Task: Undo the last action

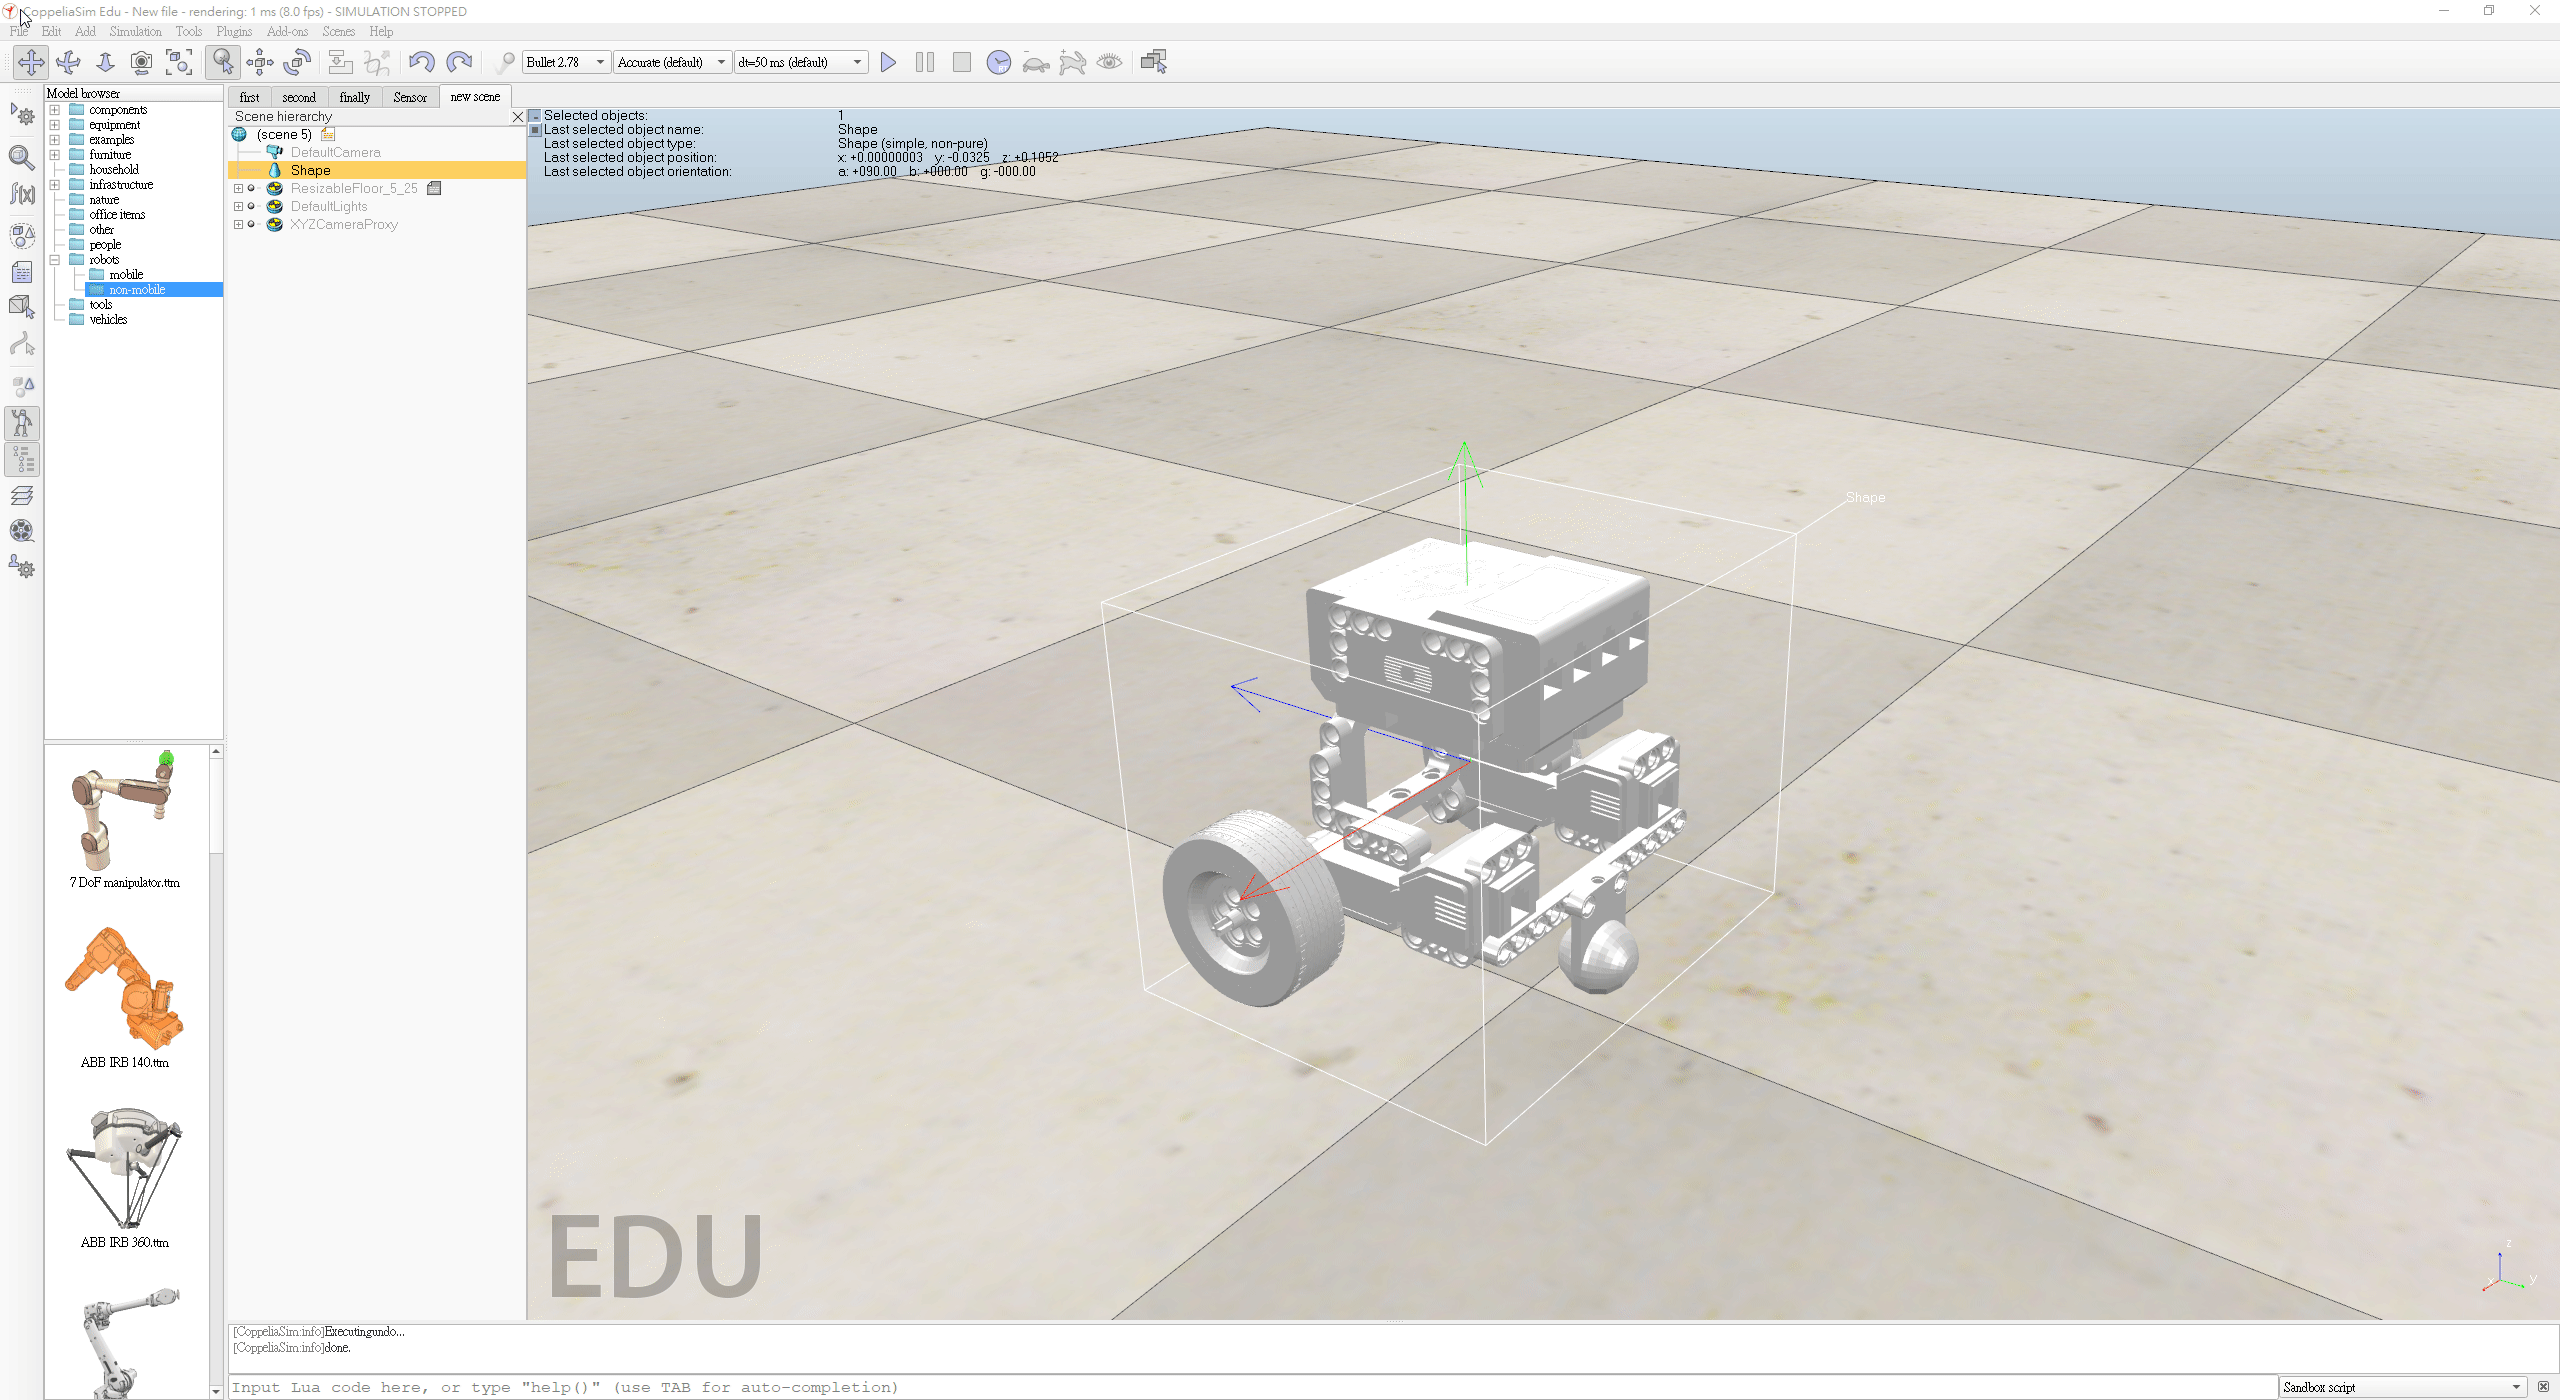Action: 421,62
